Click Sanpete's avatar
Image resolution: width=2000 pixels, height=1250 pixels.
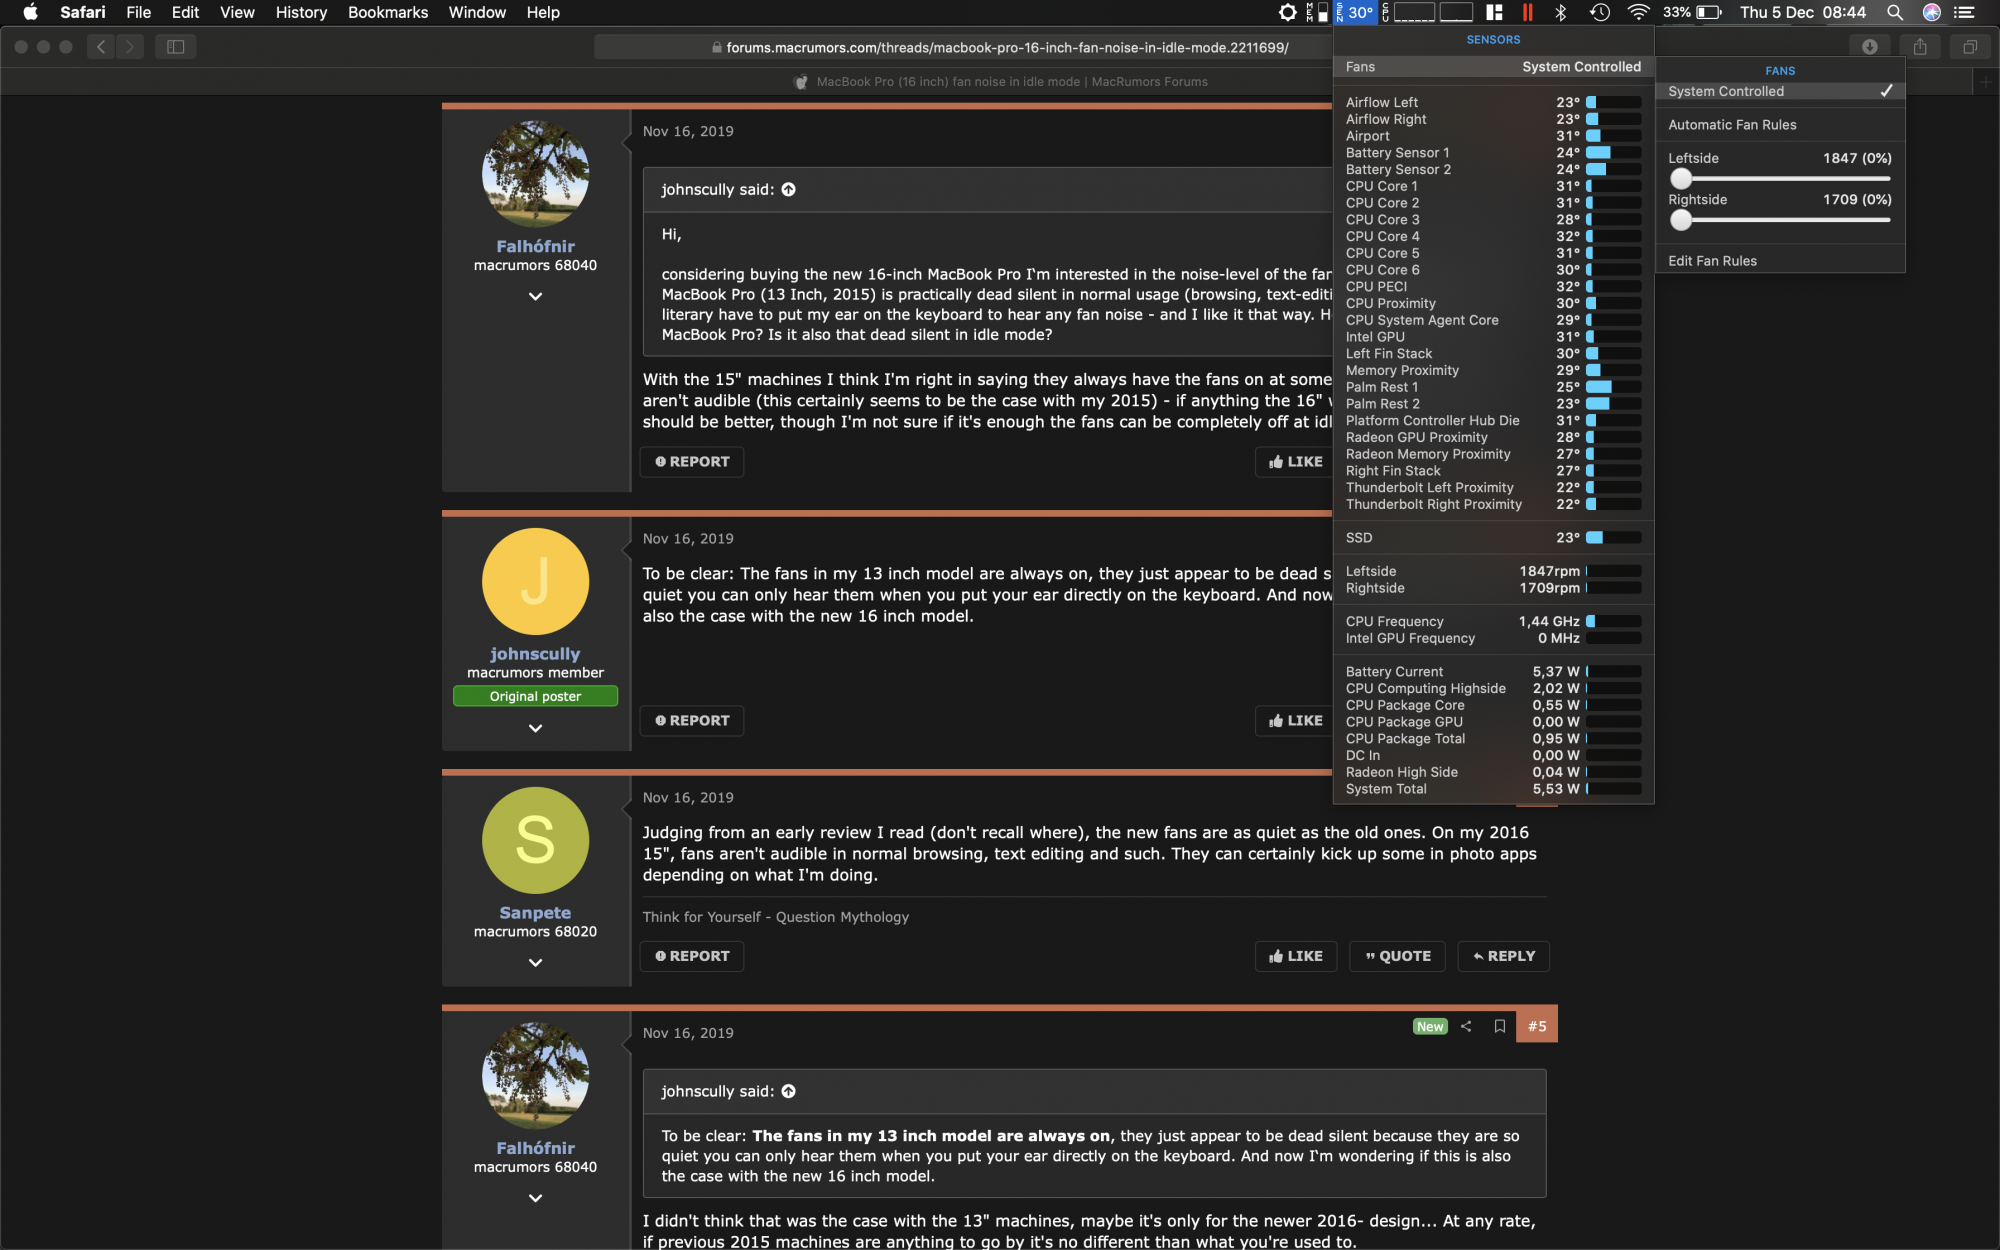click(x=535, y=840)
